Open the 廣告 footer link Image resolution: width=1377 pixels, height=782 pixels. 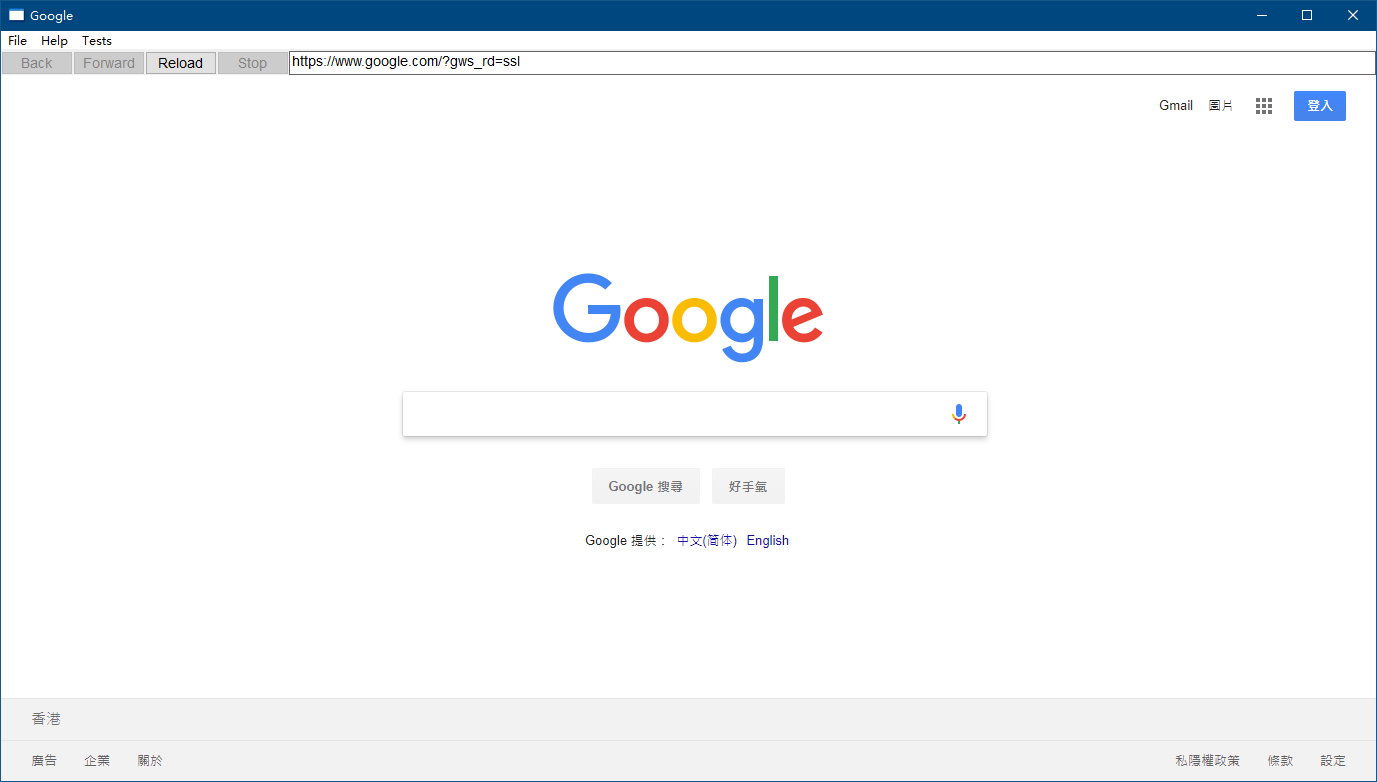44,761
